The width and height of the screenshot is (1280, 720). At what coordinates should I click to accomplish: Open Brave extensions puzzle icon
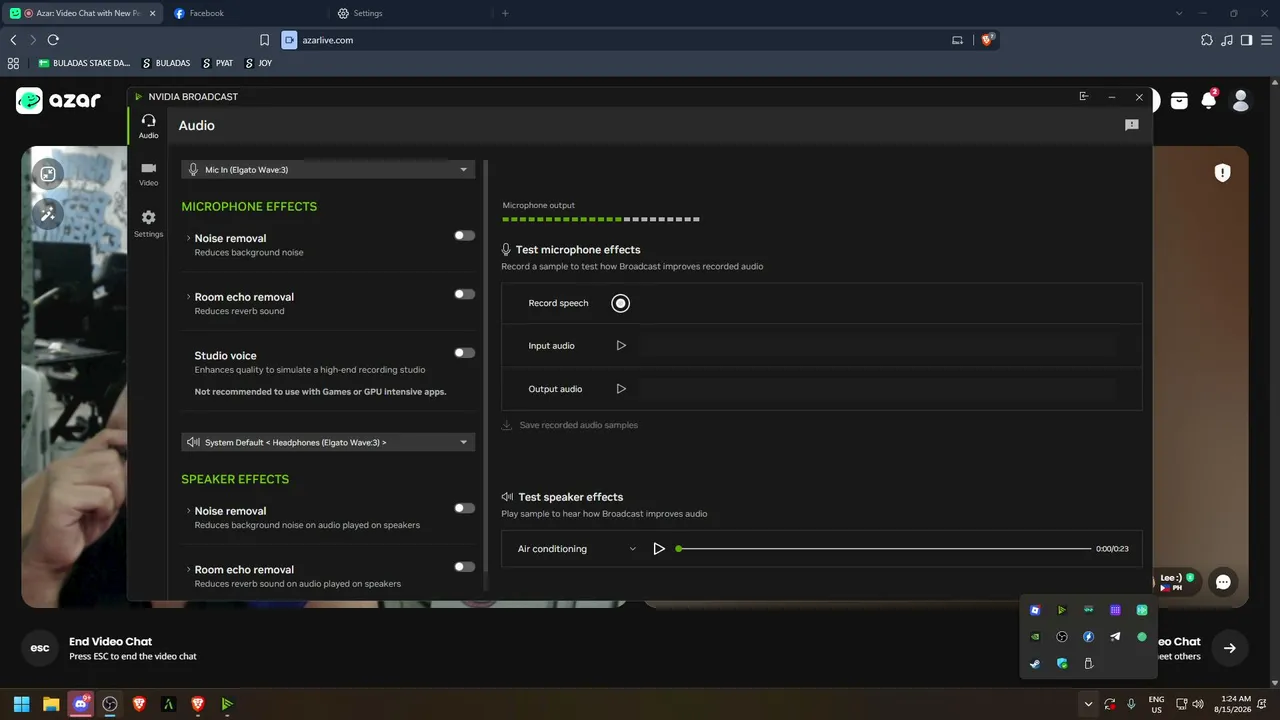1207,40
